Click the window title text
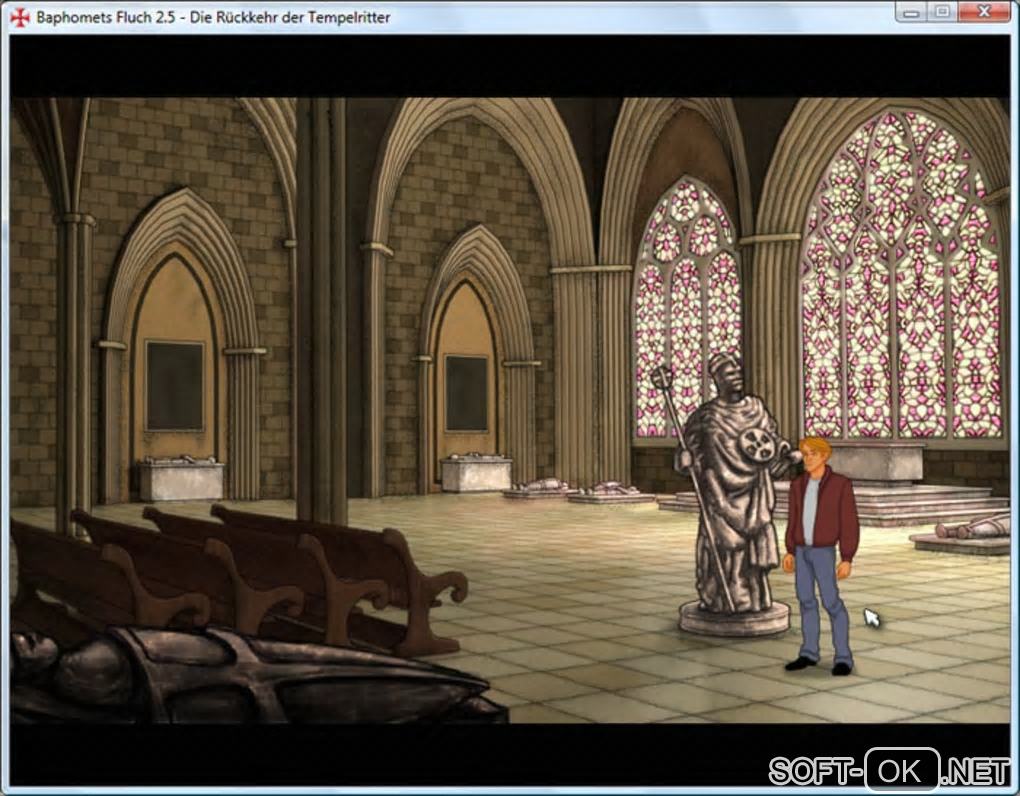The height and width of the screenshot is (796, 1020). click(x=213, y=18)
